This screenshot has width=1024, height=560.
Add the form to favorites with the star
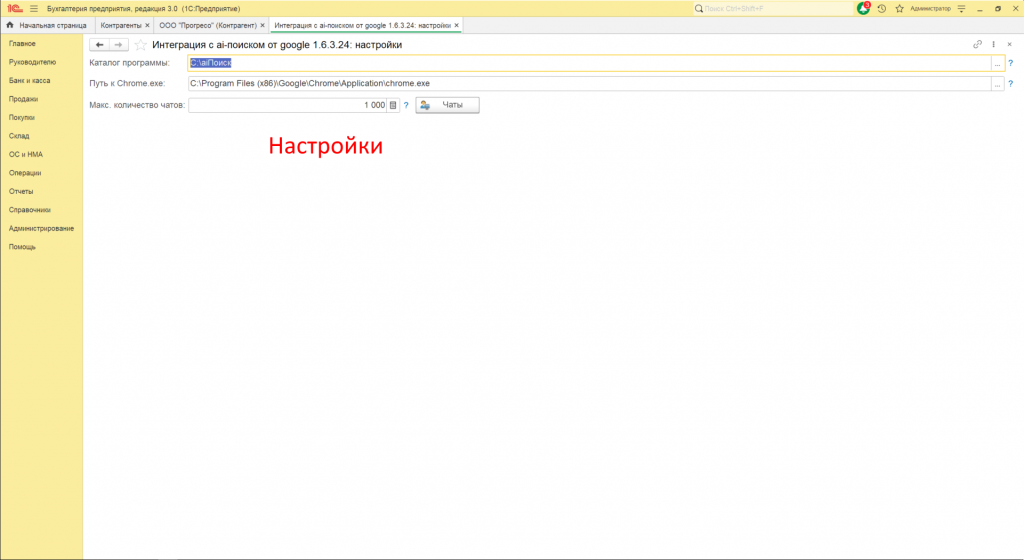coord(140,44)
